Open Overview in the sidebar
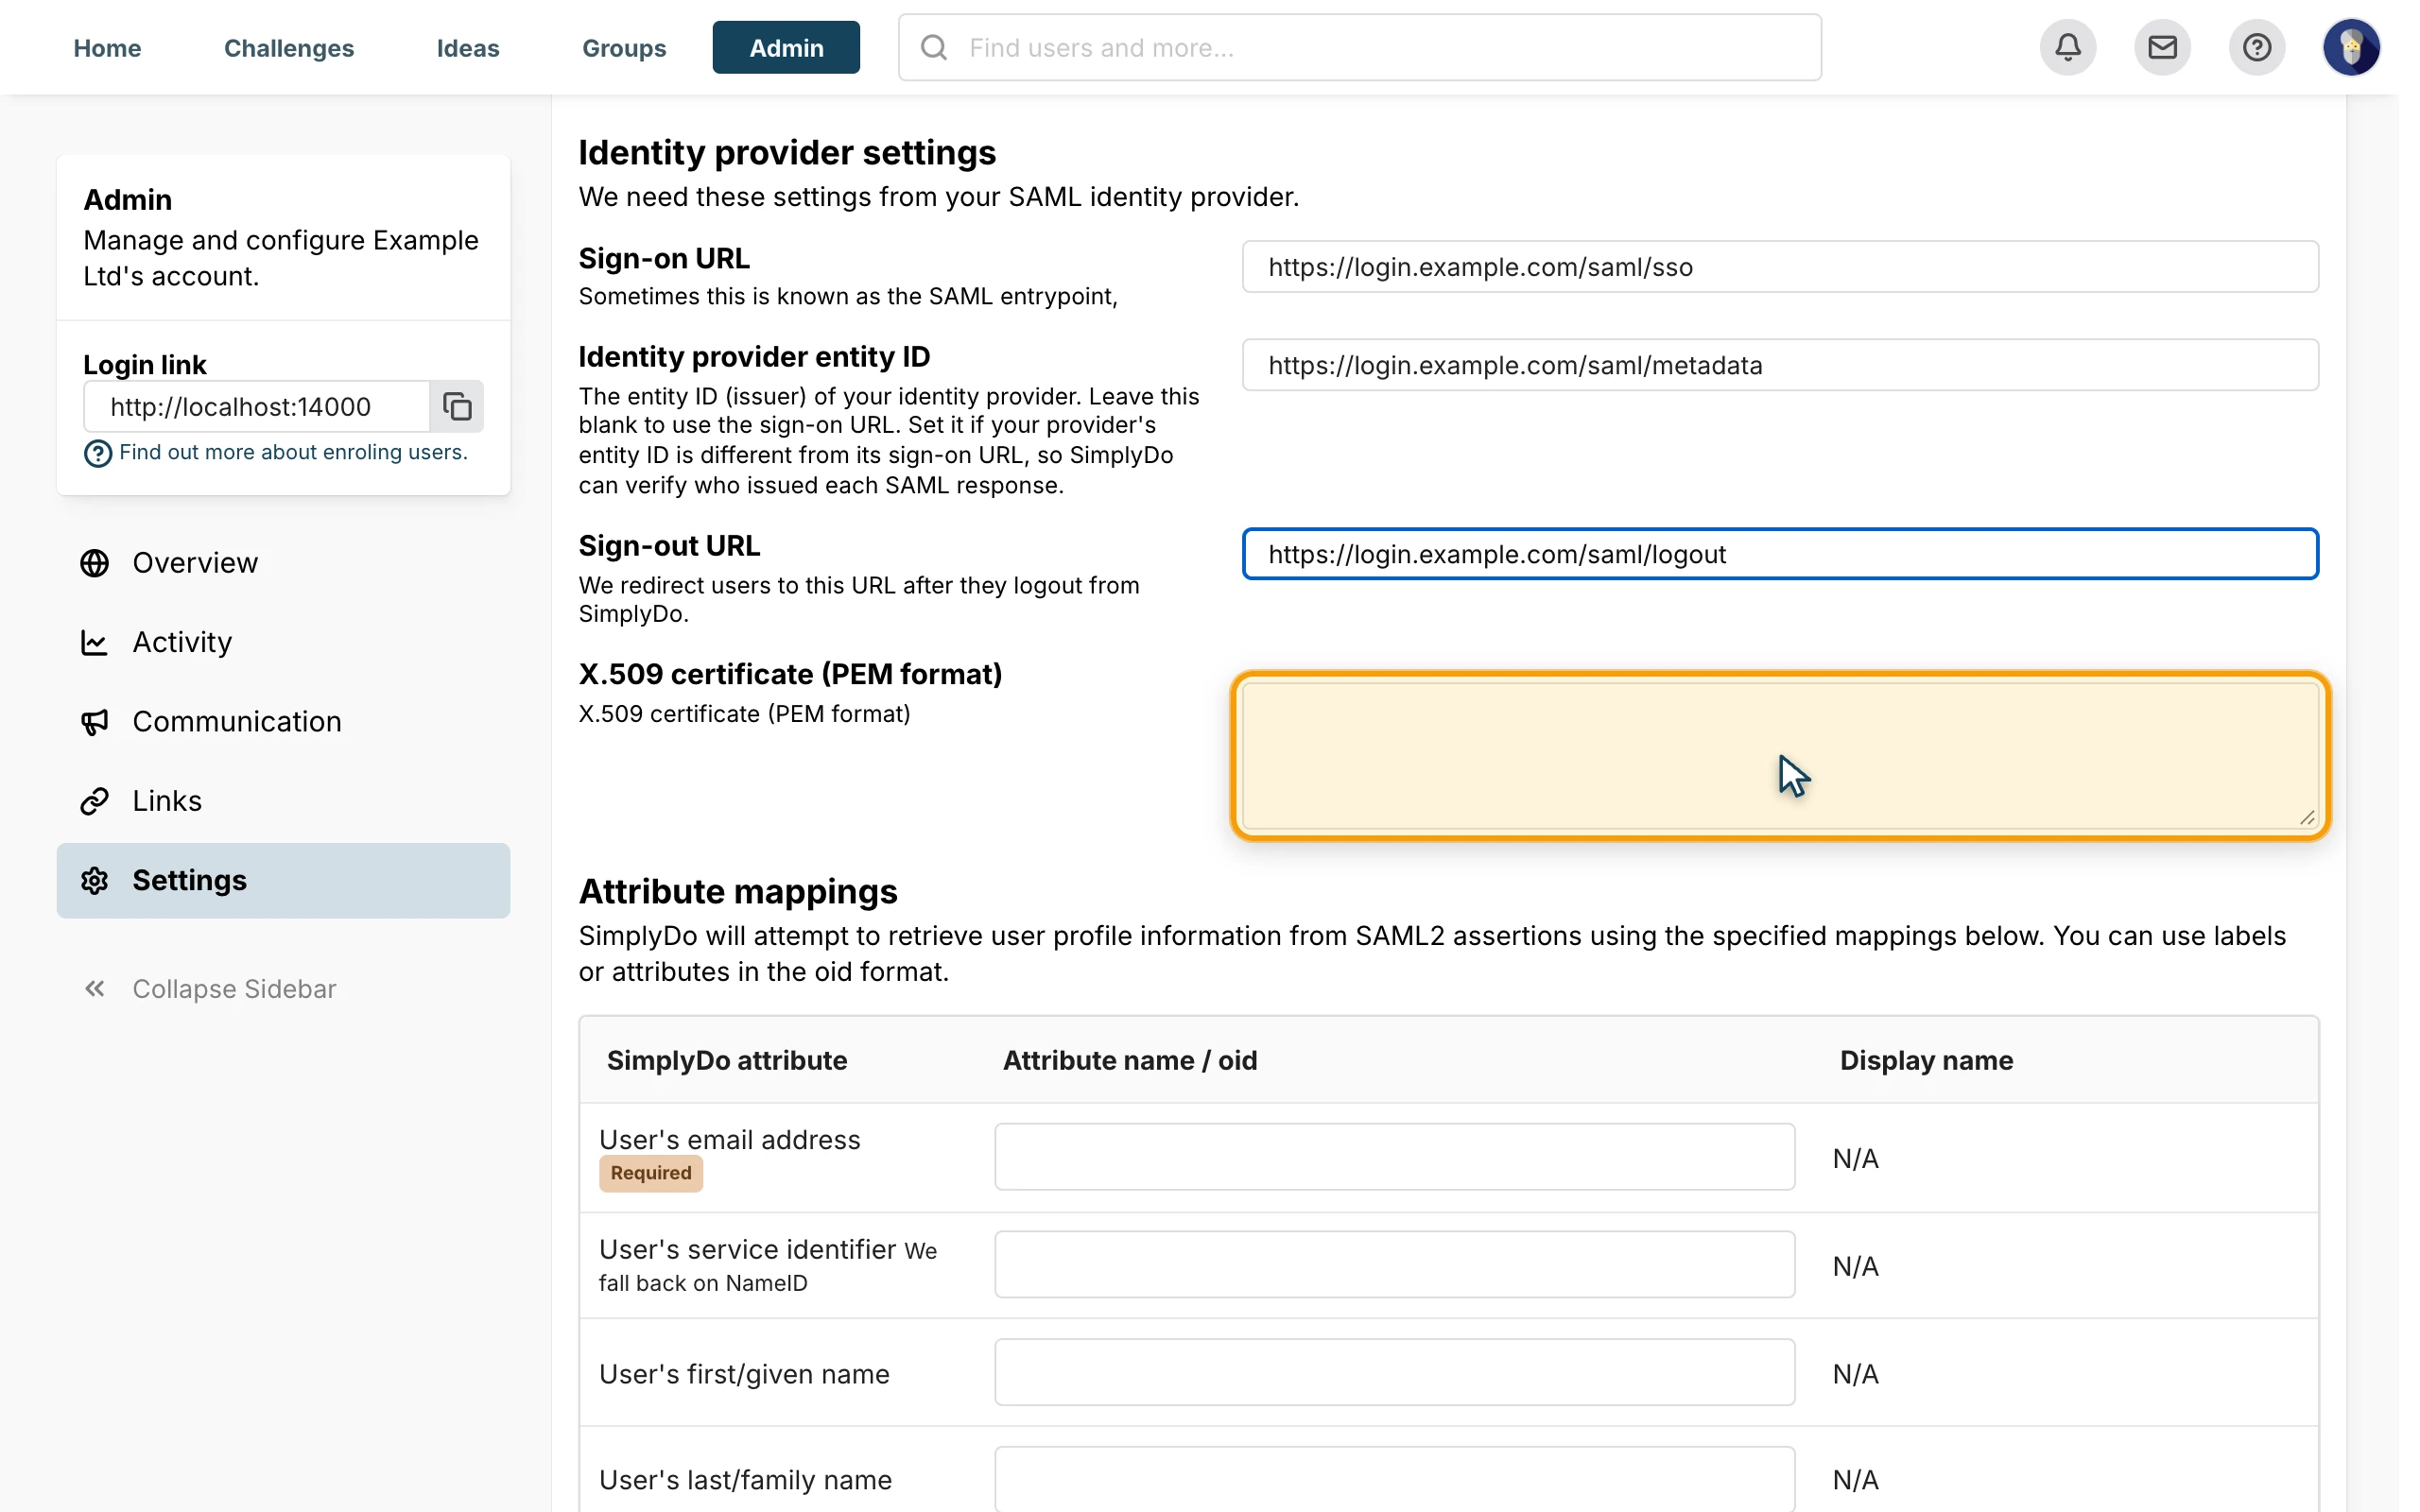The height and width of the screenshot is (1512, 2420). (x=283, y=563)
